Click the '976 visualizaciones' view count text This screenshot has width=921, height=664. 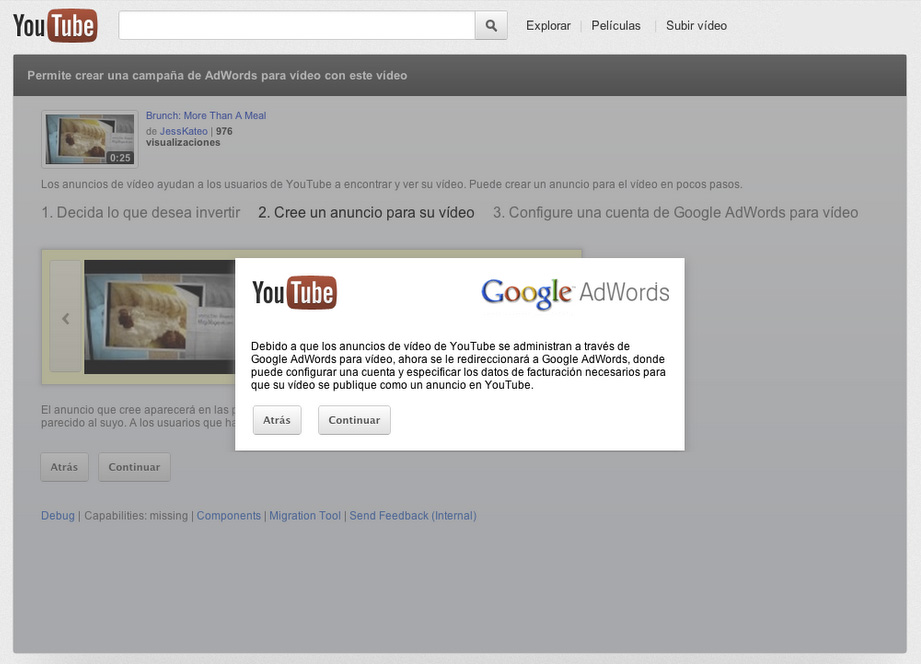189,137
